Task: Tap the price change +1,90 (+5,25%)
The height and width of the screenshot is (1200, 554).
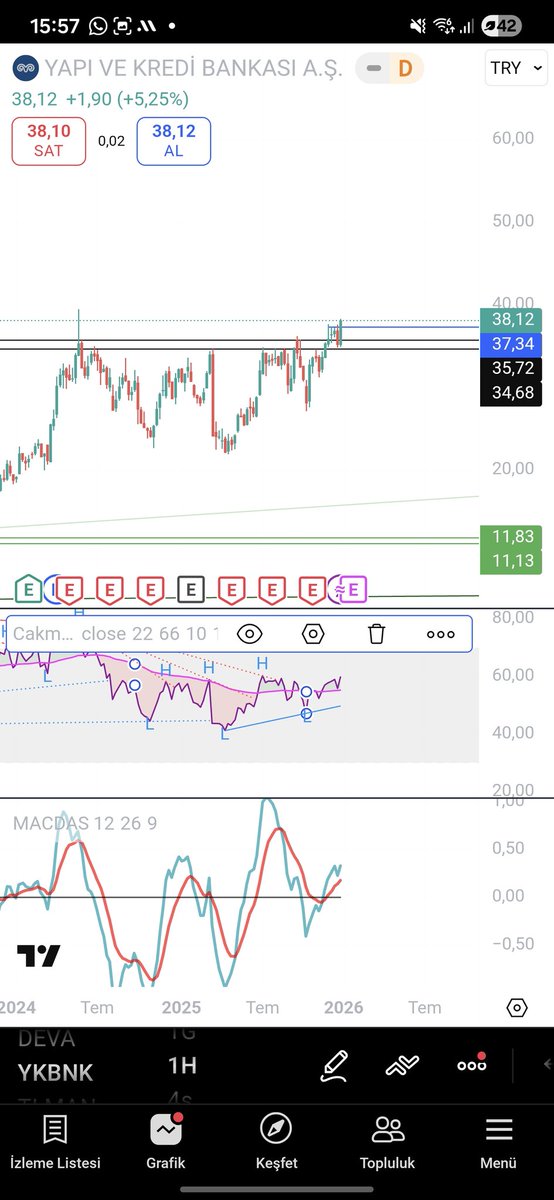Action: click(x=127, y=99)
